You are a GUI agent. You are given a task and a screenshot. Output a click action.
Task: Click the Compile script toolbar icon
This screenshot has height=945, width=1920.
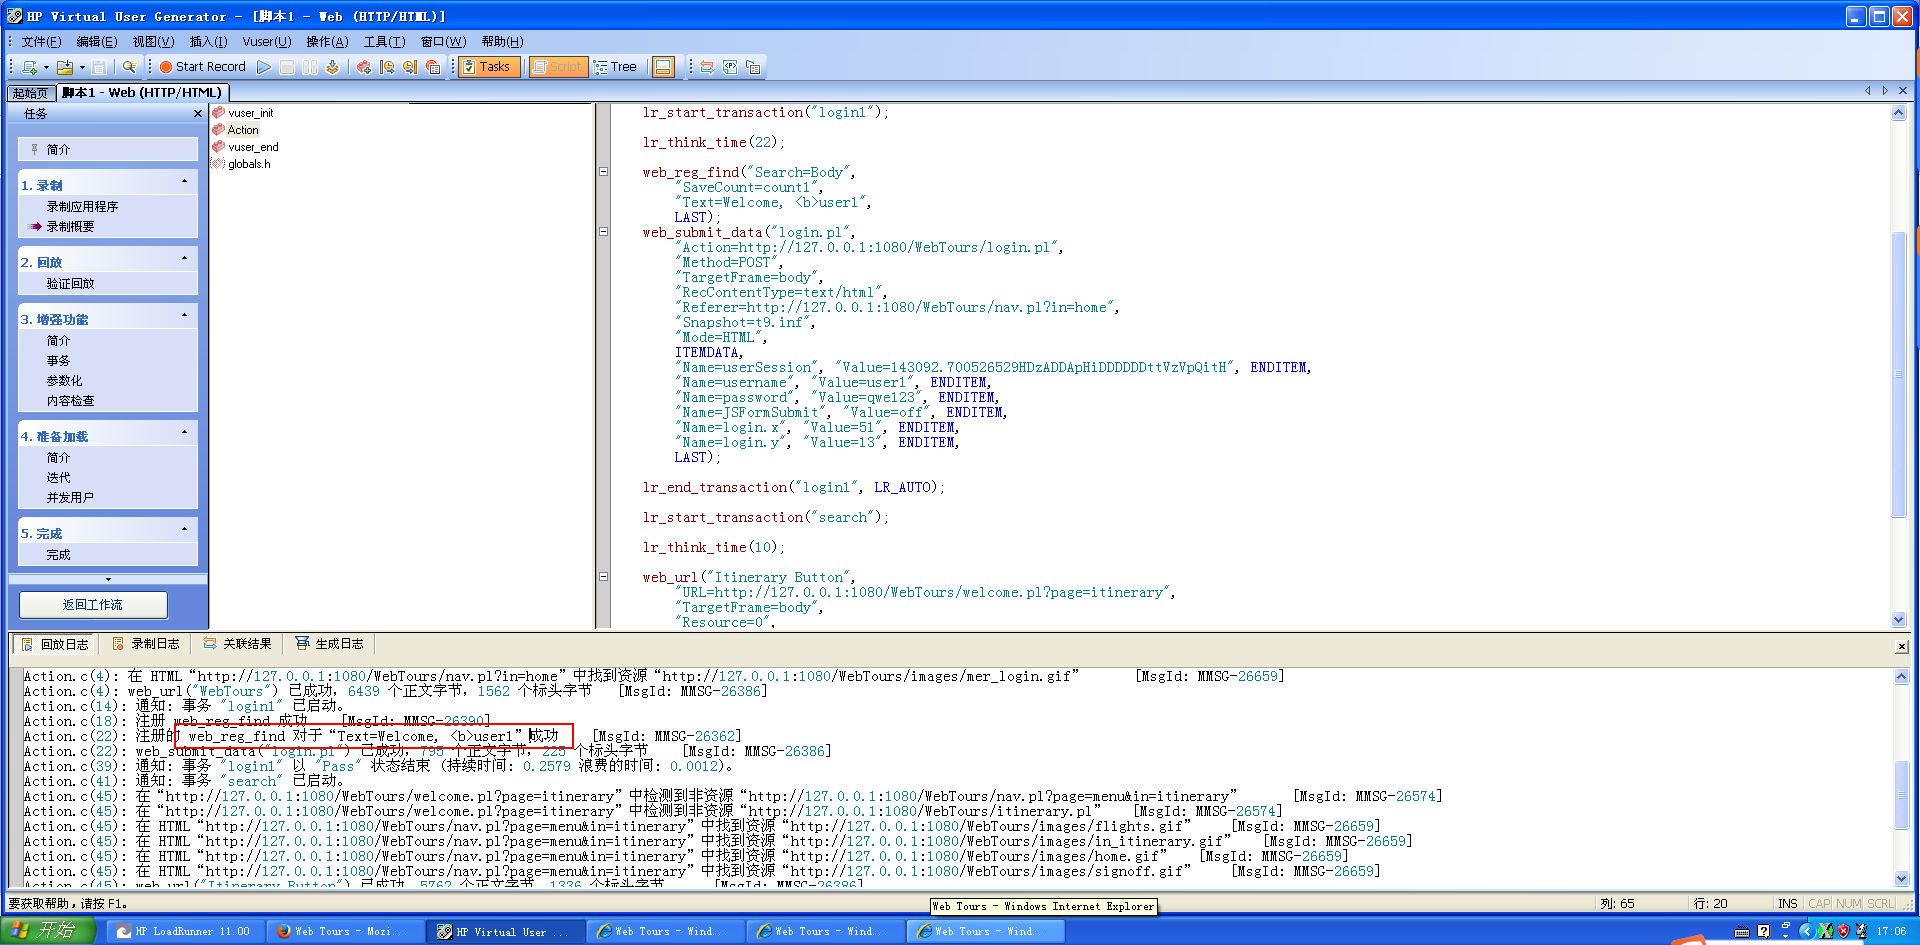click(332, 67)
